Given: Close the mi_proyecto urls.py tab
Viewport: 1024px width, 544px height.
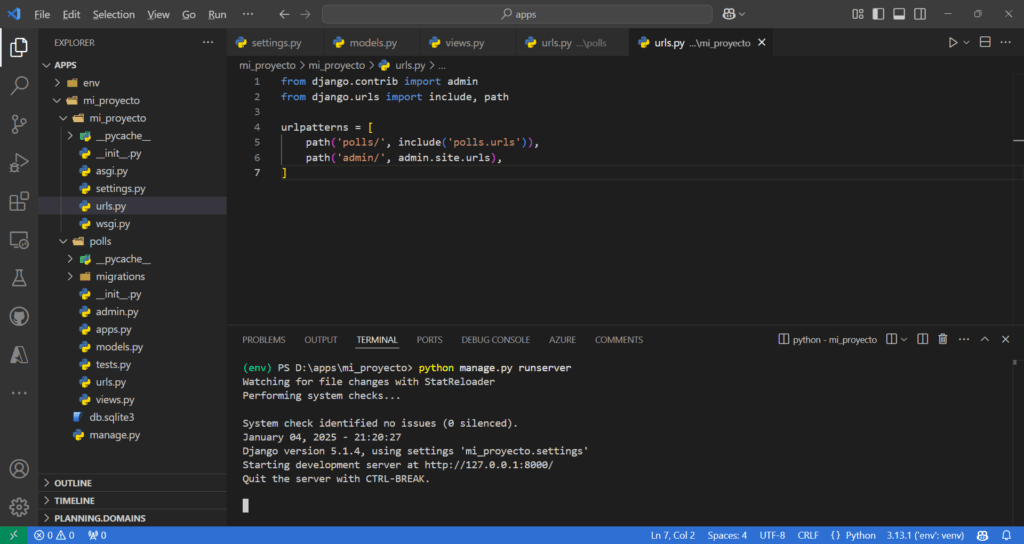Looking at the screenshot, I should [x=761, y=42].
